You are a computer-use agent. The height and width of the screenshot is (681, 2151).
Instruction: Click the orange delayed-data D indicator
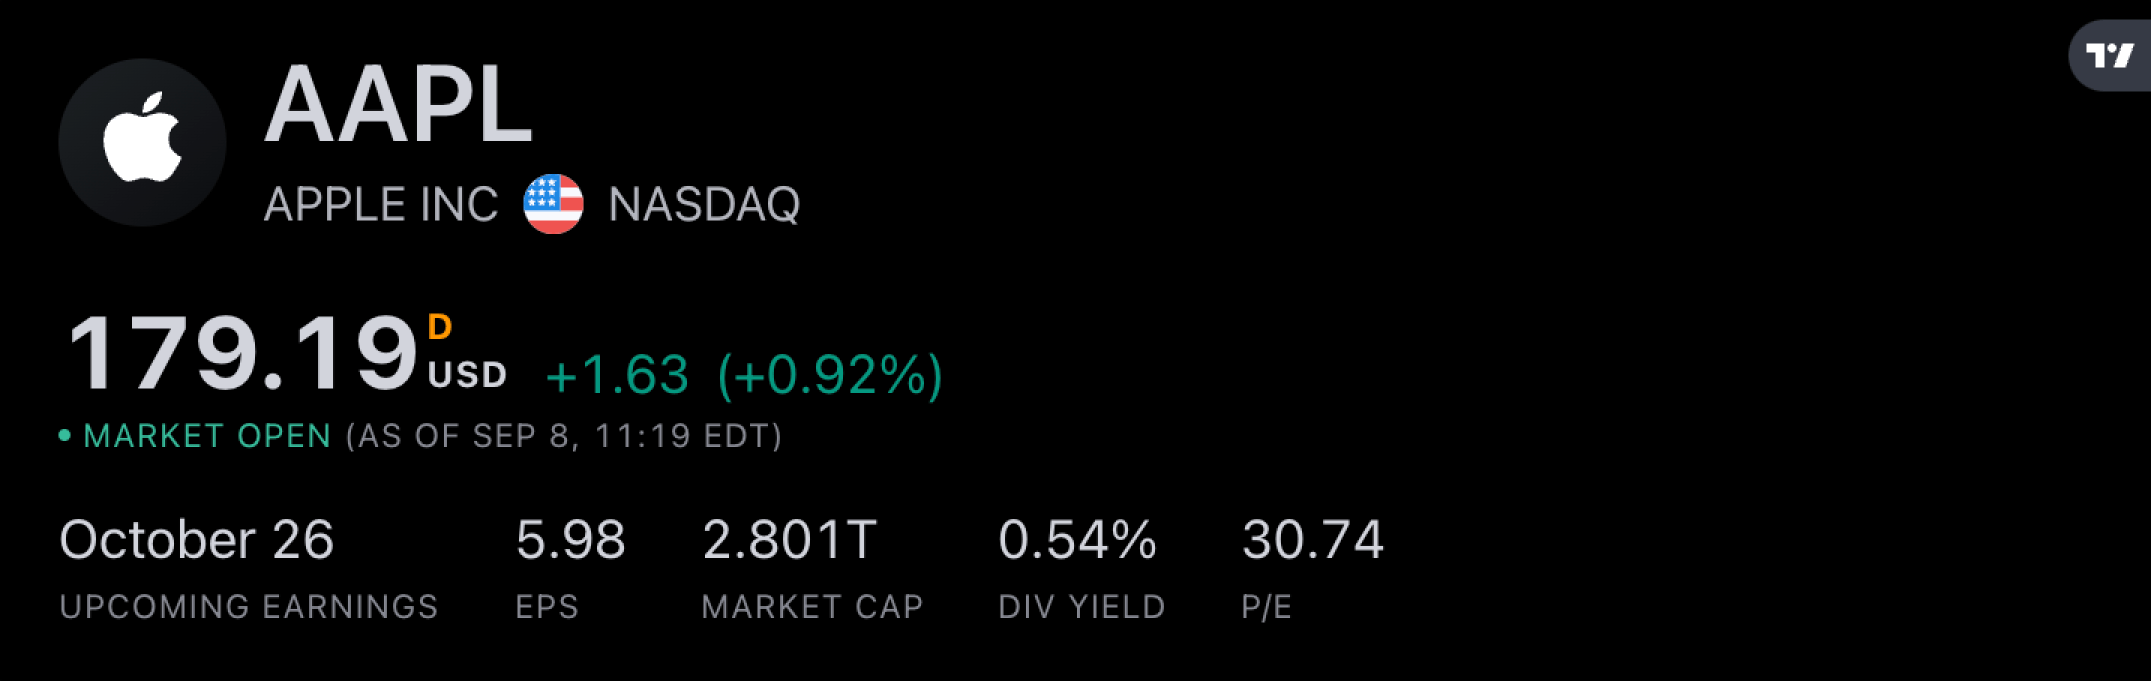[440, 327]
